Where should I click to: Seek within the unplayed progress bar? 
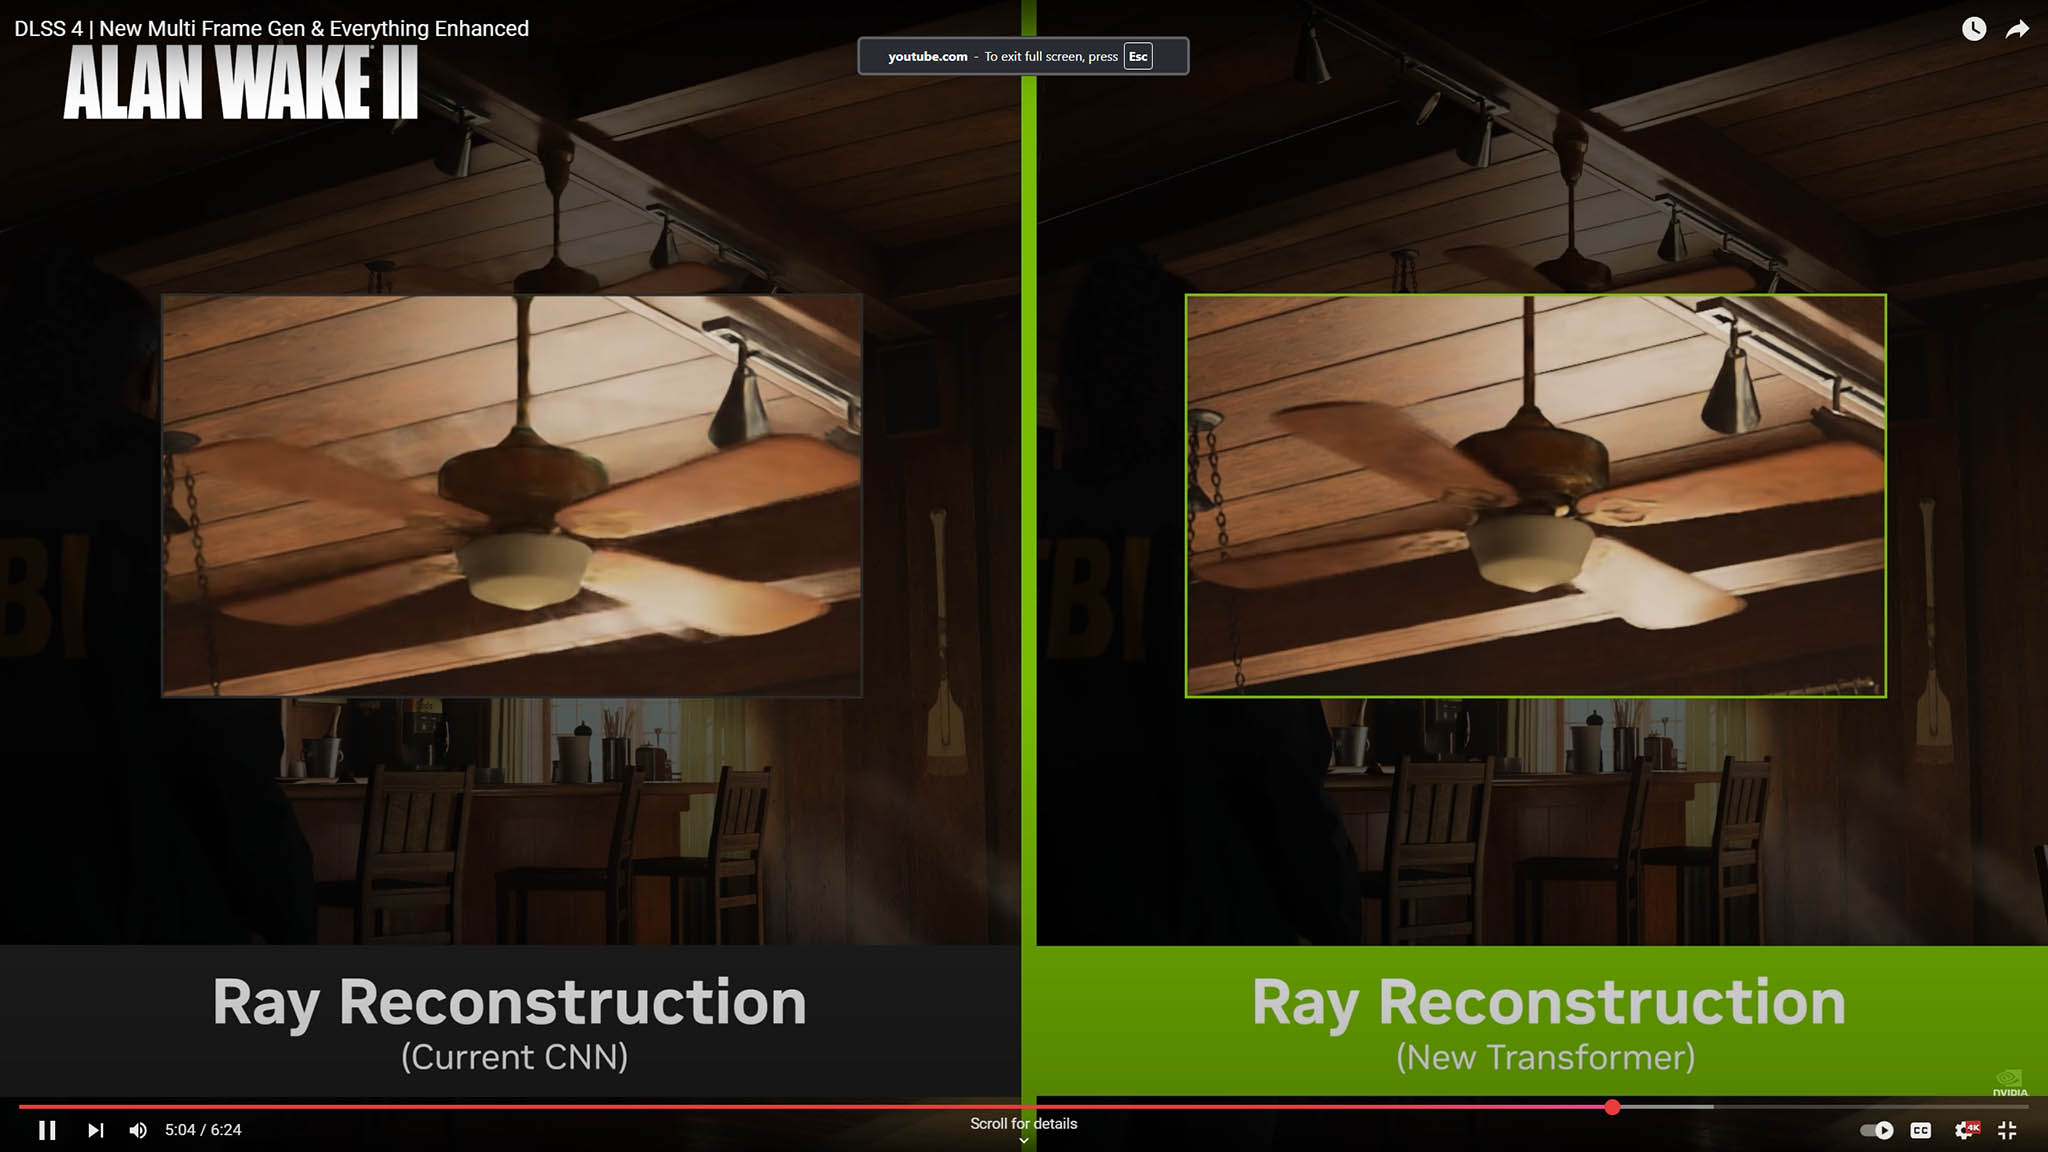click(x=1825, y=1107)
